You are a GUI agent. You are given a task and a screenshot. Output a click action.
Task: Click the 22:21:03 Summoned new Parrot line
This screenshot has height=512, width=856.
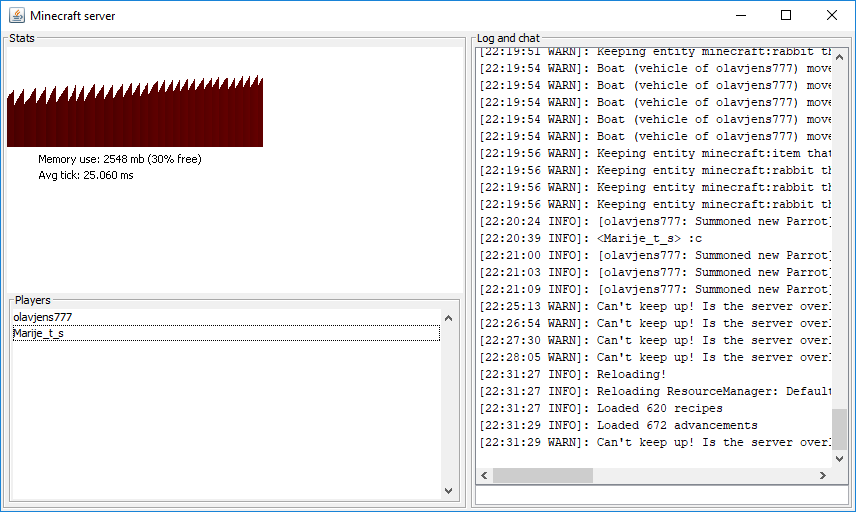point(655,272)
